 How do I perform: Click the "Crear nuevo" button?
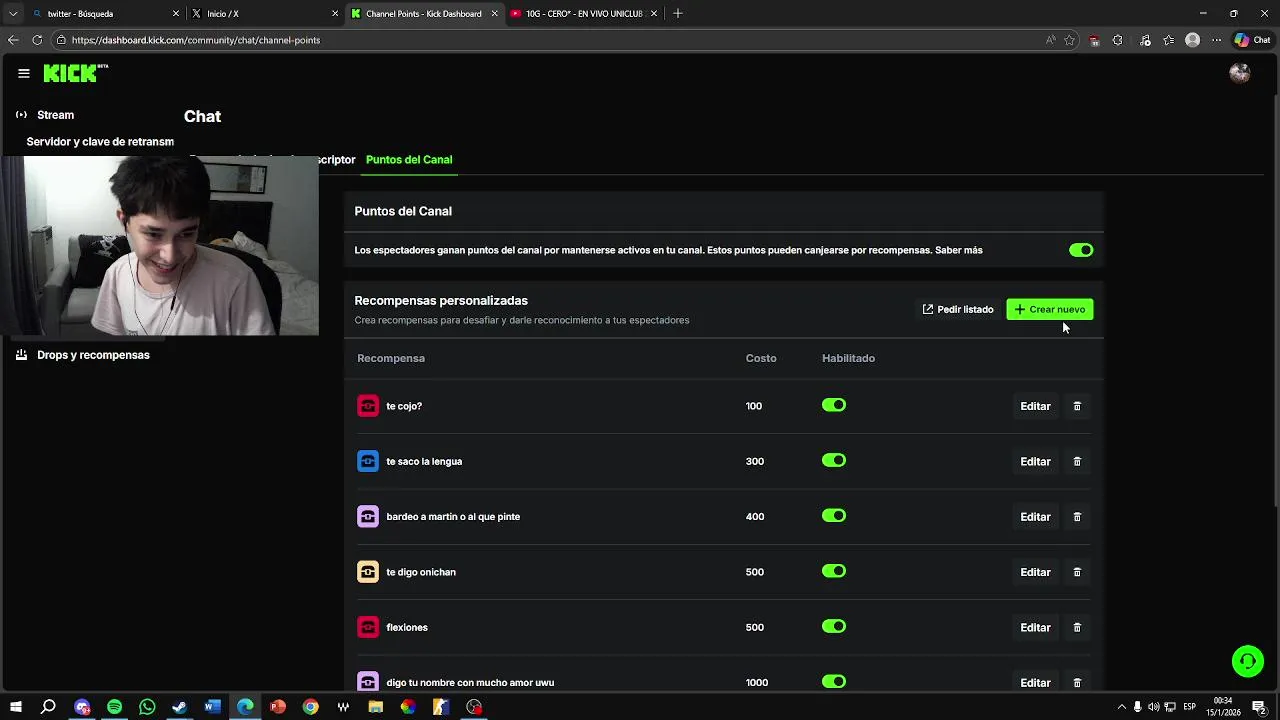click(x=1049, y=309)
